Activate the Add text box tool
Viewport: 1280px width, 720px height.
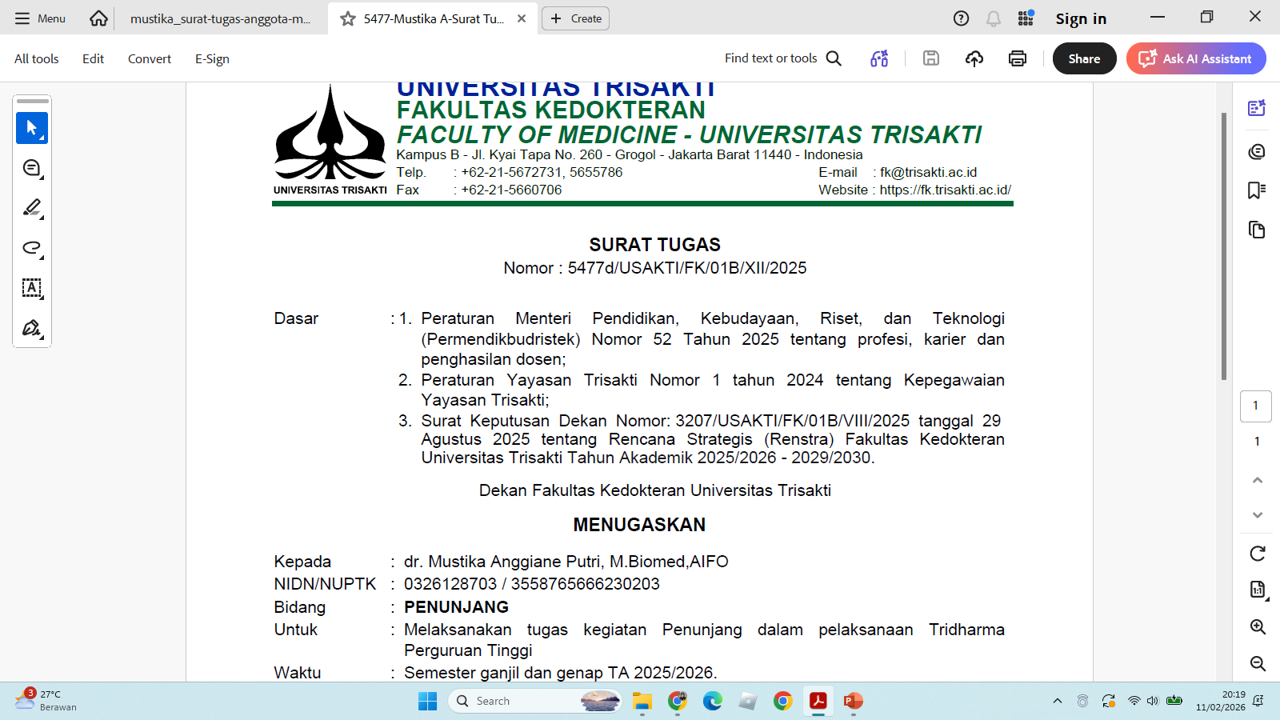32,288
